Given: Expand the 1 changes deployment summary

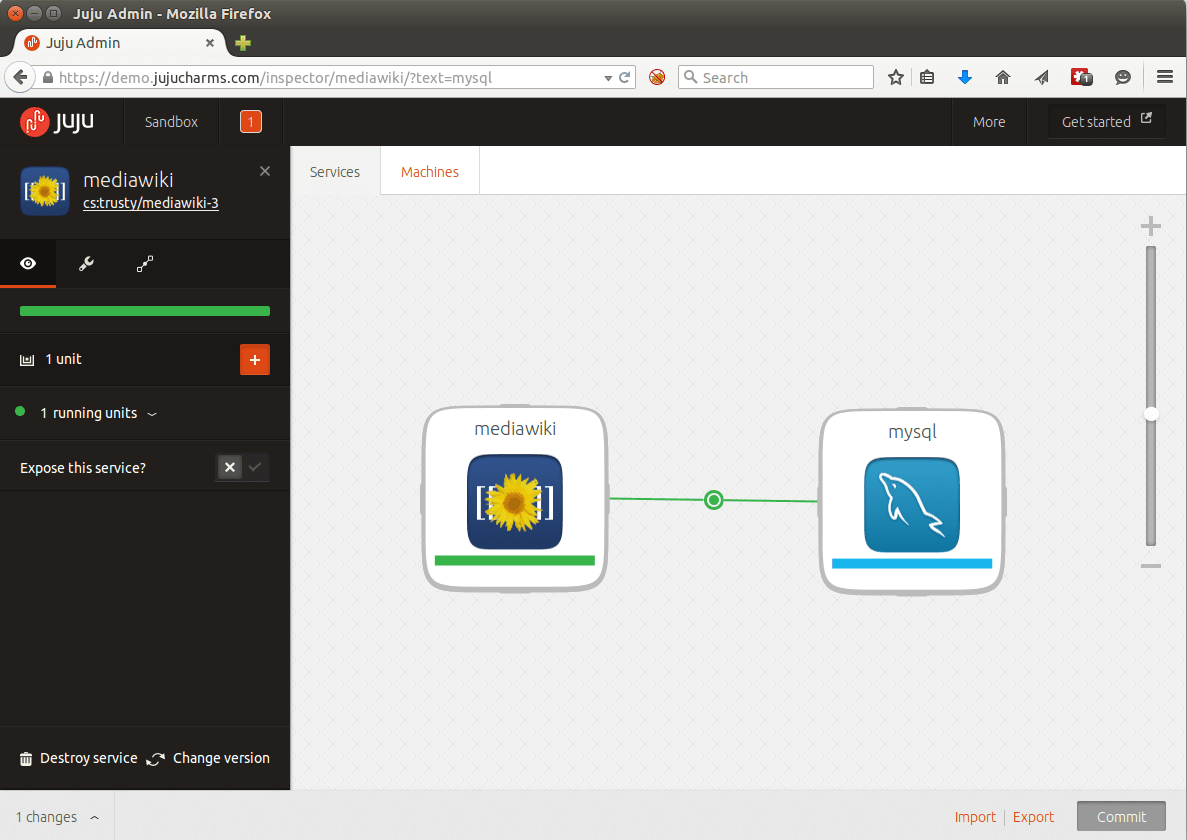Looking at the screenshot, I should coord(58,817).
